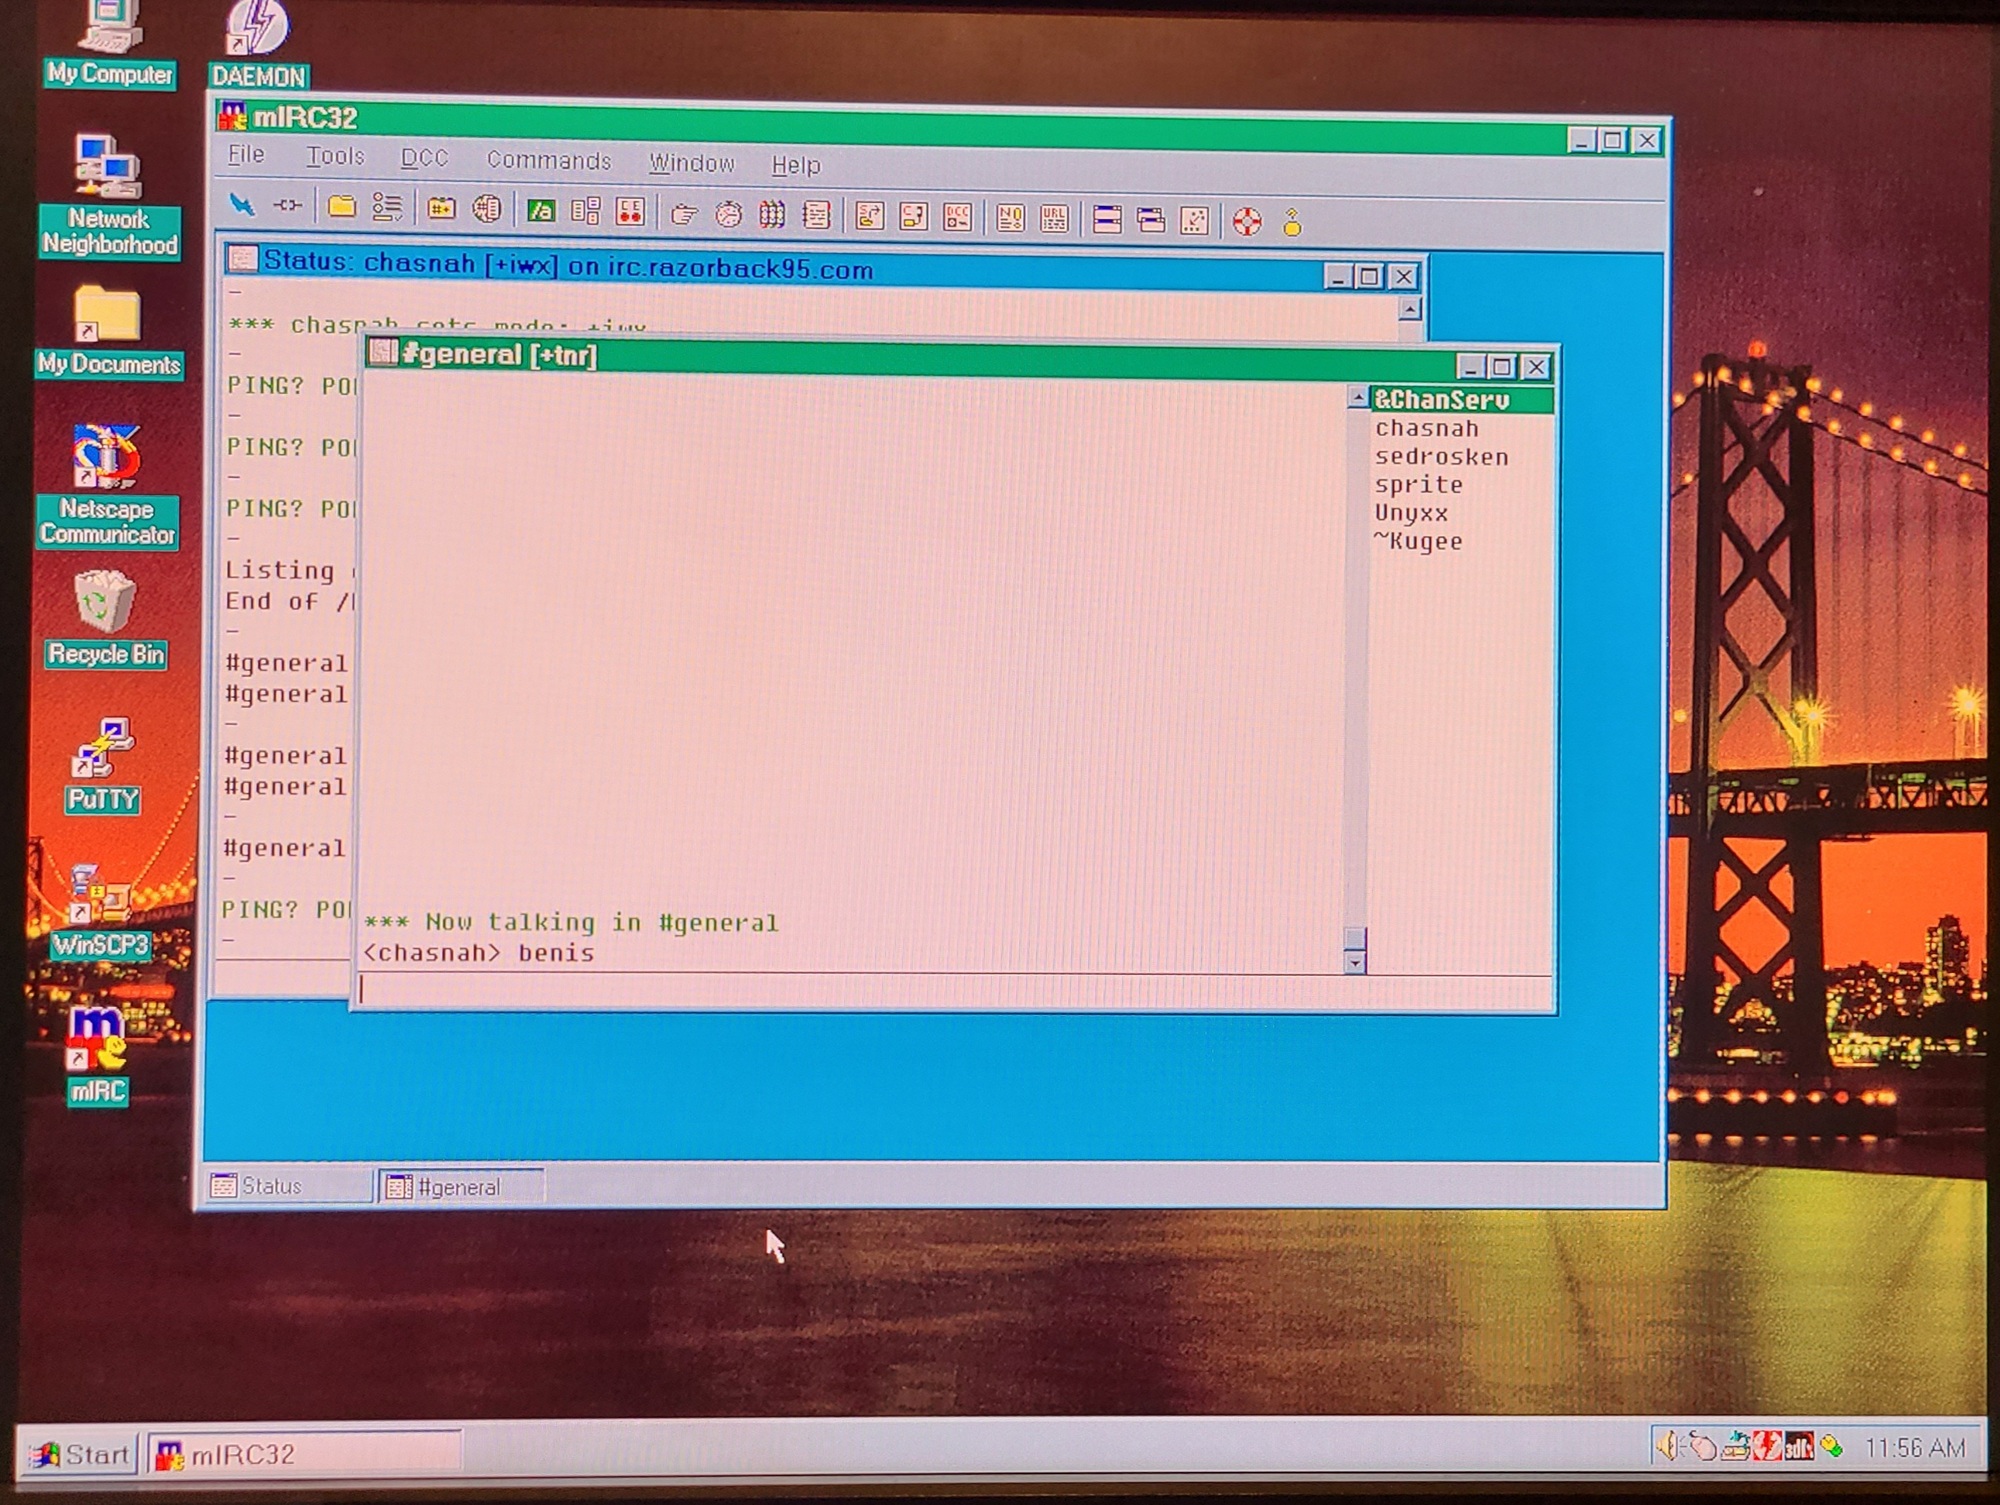Click the Connect lightning bolt toolbar icon
Viewport: 2000px width, 1505px height.
(241, 204)
